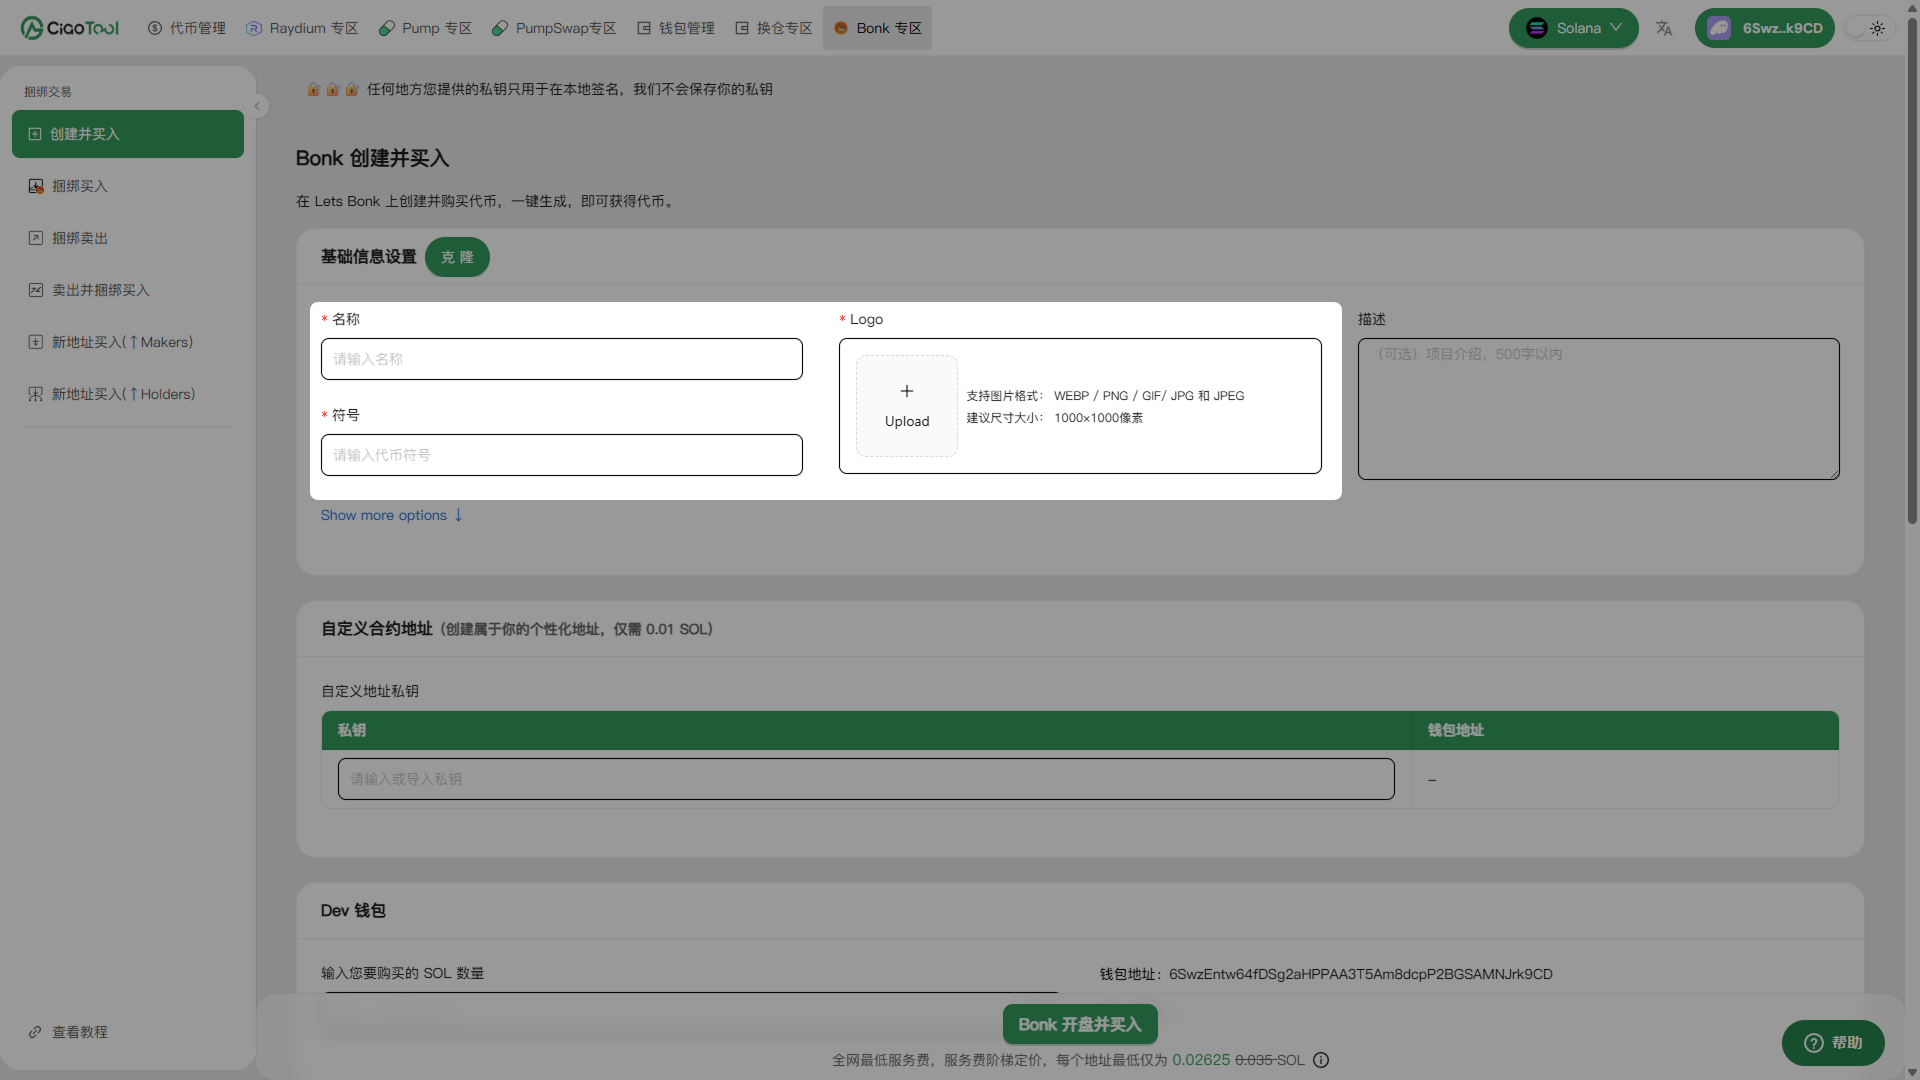Click the language translate icon
This screenshot has height=1080, width=1920.
(1664, 28)
